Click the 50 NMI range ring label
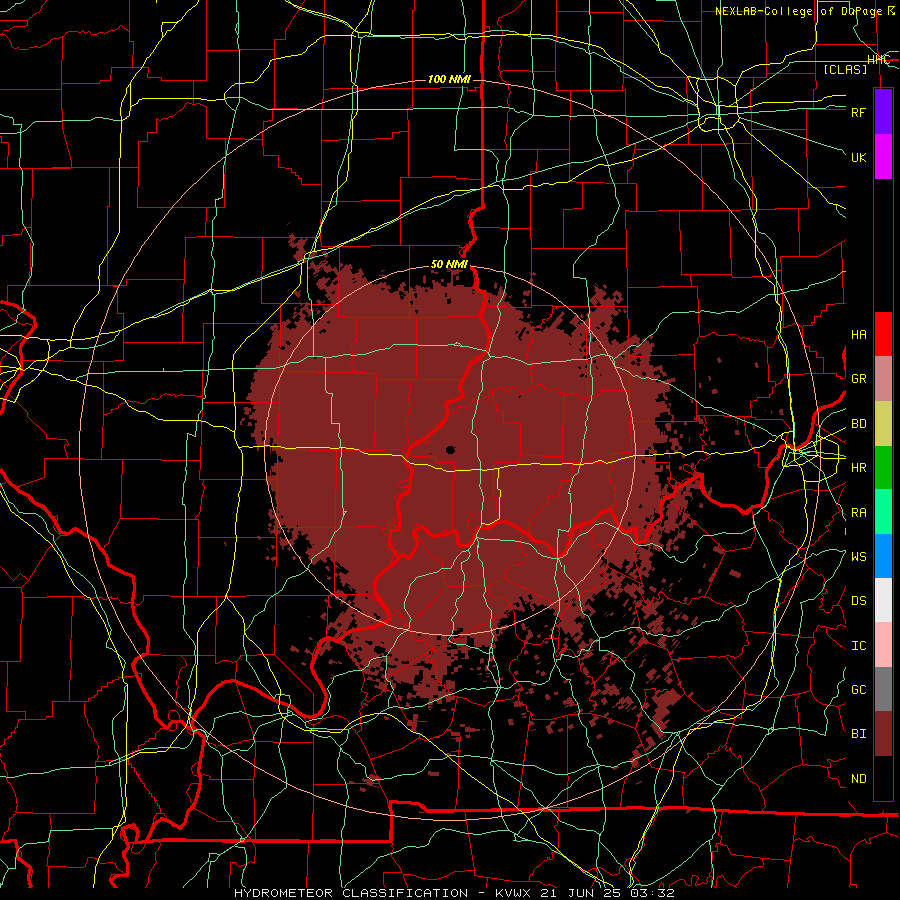The width and height of the screenshot is (900, 900). (449, 265)
